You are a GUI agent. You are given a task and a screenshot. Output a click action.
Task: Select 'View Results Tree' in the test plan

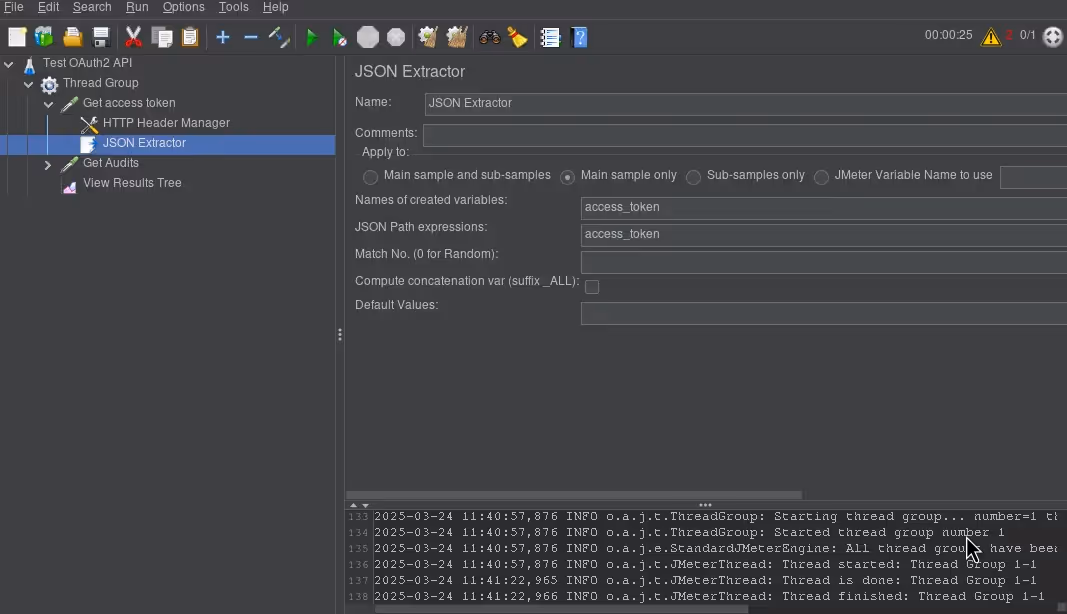[132, 183]
